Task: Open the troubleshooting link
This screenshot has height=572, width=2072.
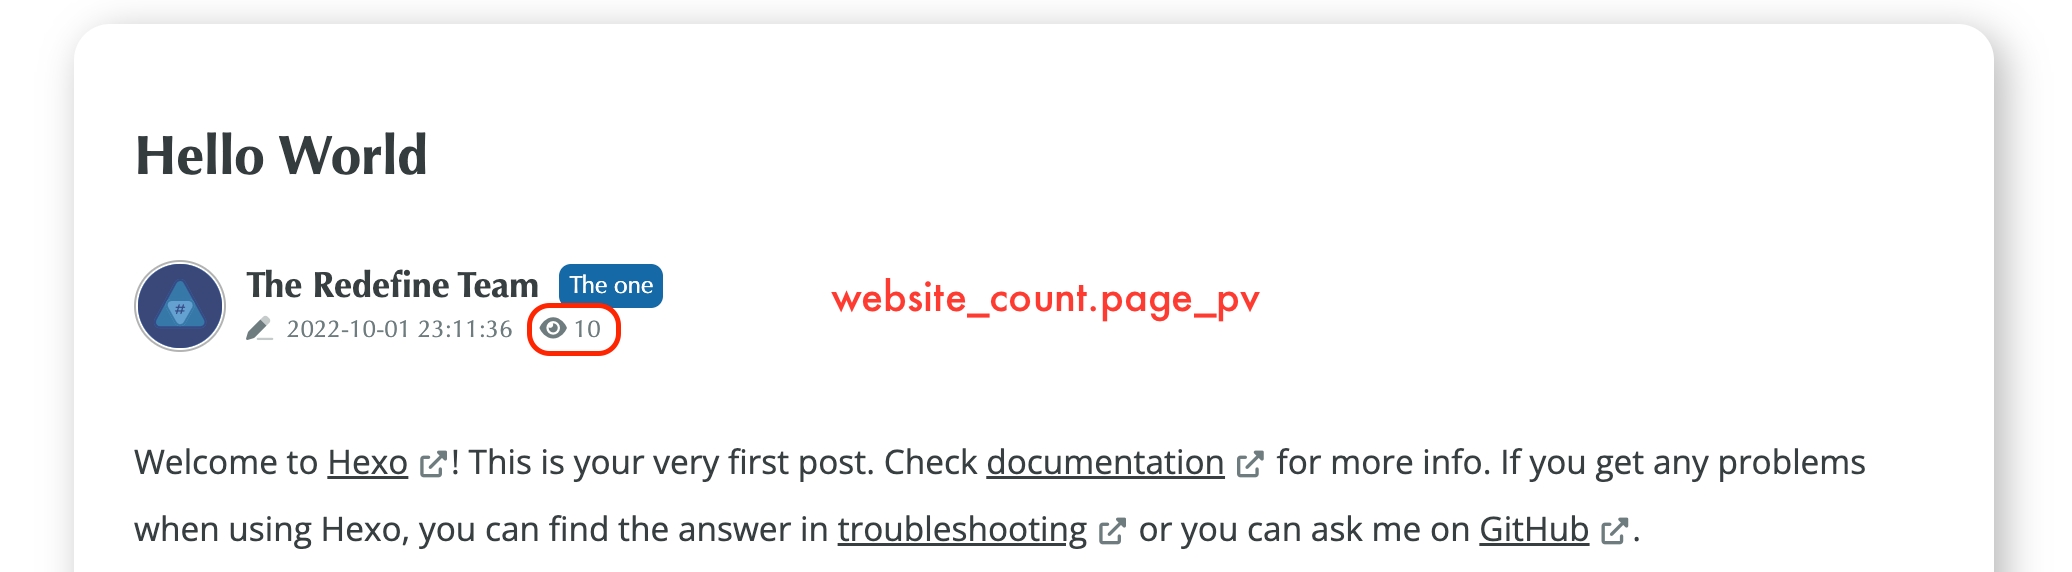Action: (962, 529)
